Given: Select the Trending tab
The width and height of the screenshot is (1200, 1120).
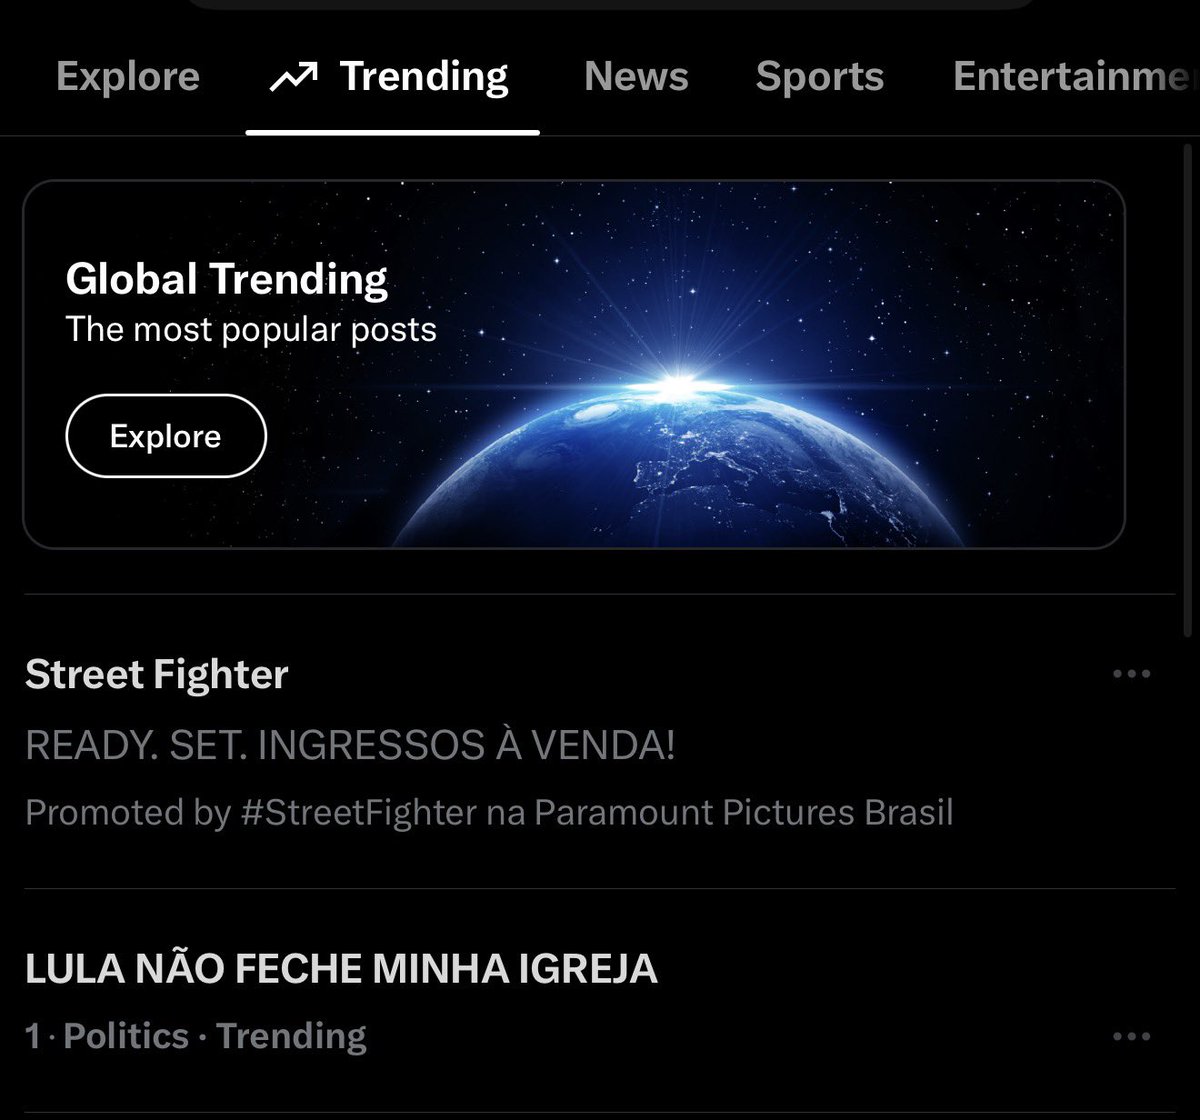Looking at the screenshot, I should (x=392, y=77).
